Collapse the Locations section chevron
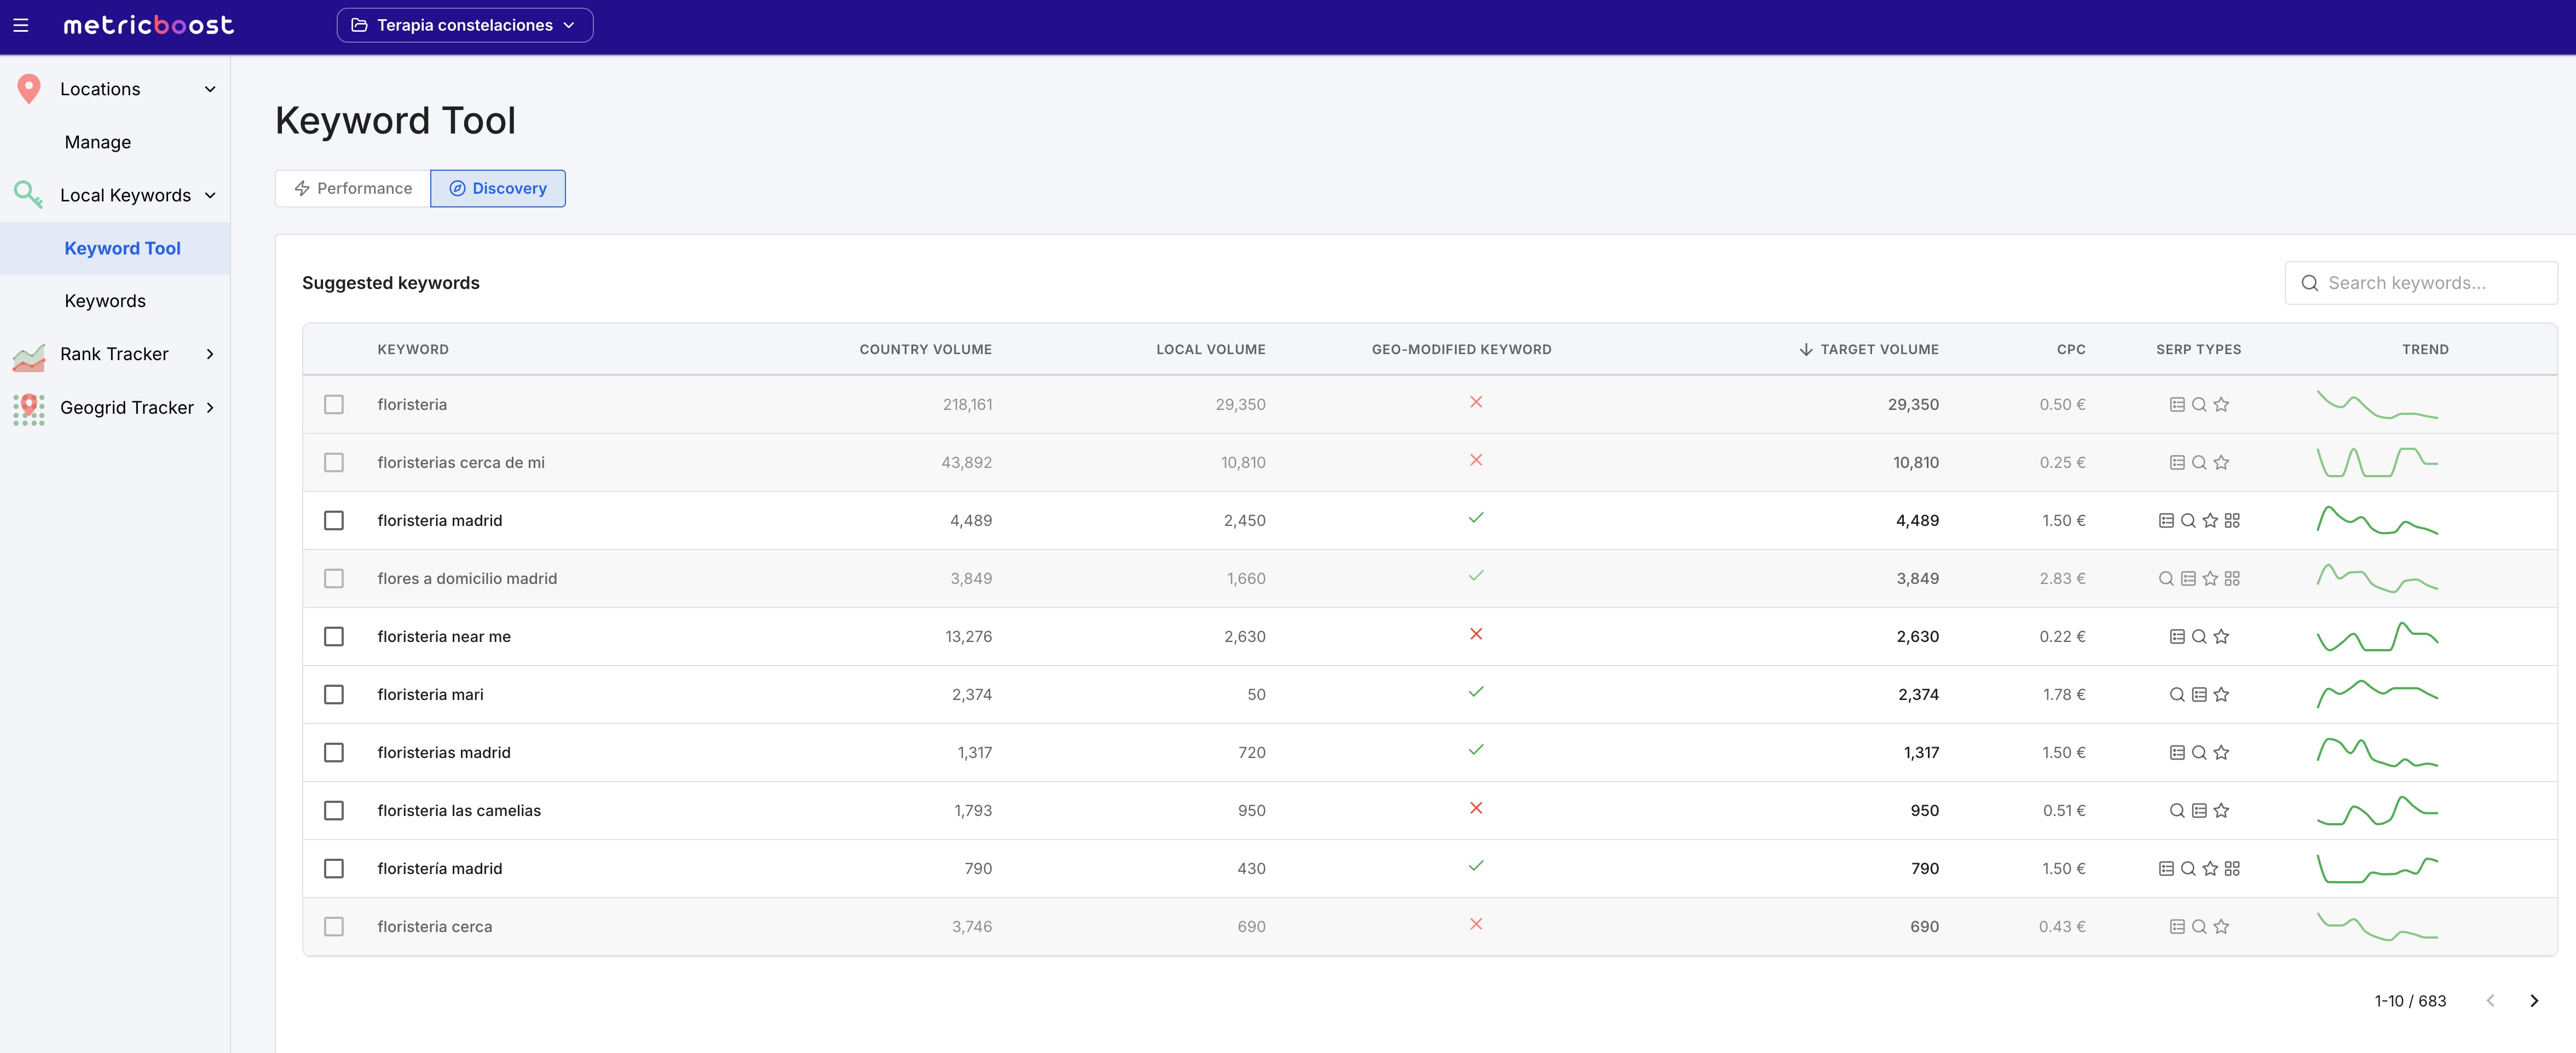The height and width of the screenshot is (1053, 2576). (210, 89)
